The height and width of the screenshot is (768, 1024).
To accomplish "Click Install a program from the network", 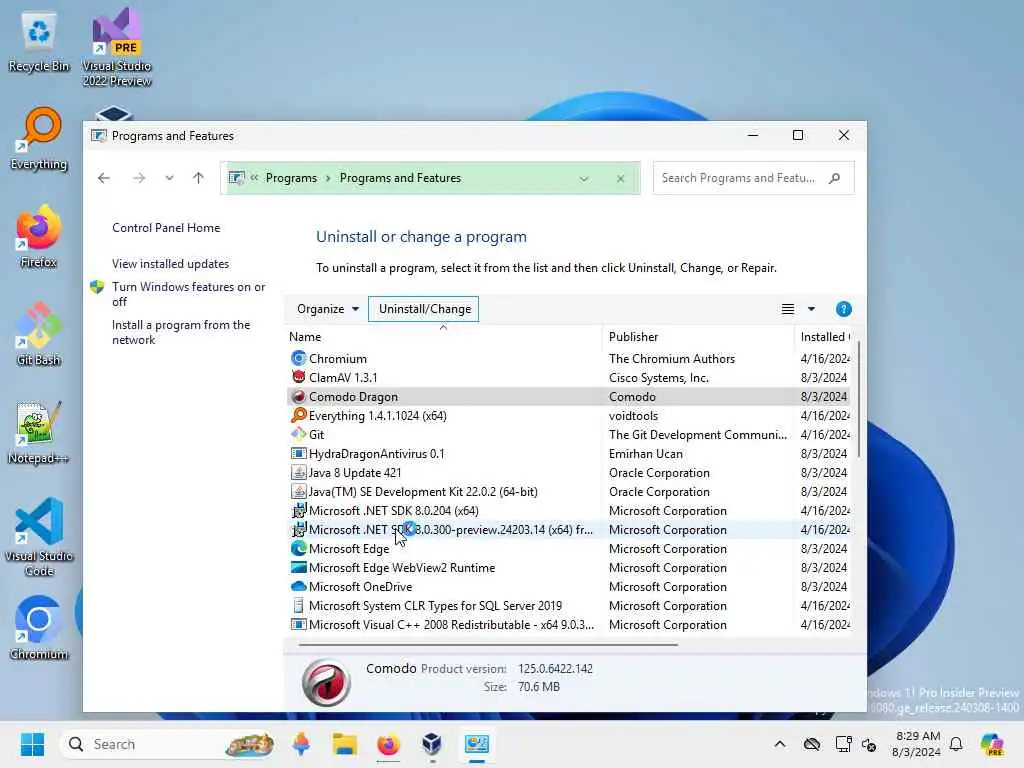I will point(181,332).
